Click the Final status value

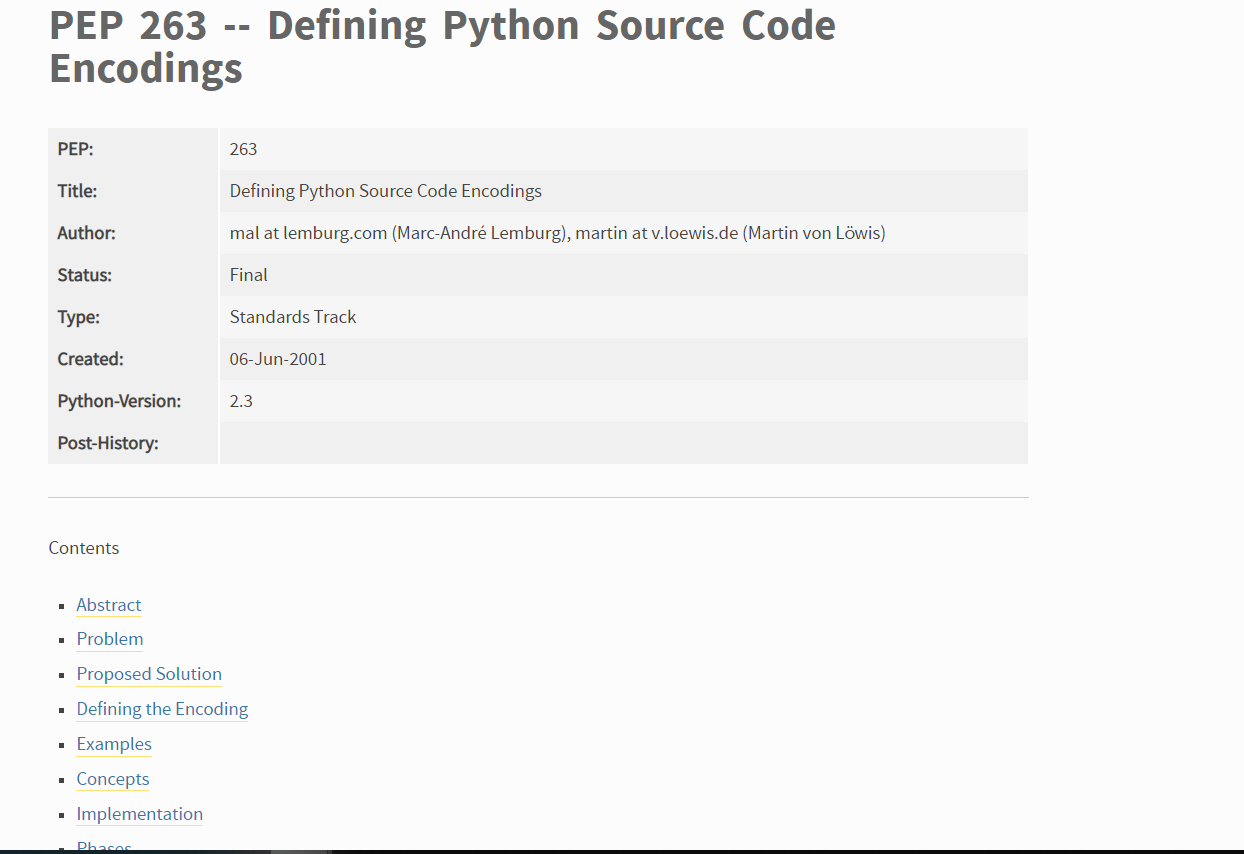point(249,275)
